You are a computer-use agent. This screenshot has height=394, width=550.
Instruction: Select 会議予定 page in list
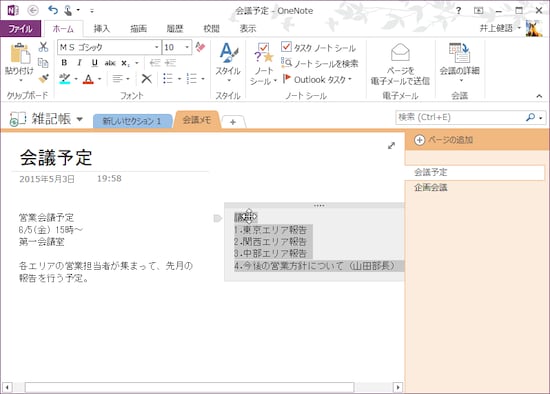(475, 172)
